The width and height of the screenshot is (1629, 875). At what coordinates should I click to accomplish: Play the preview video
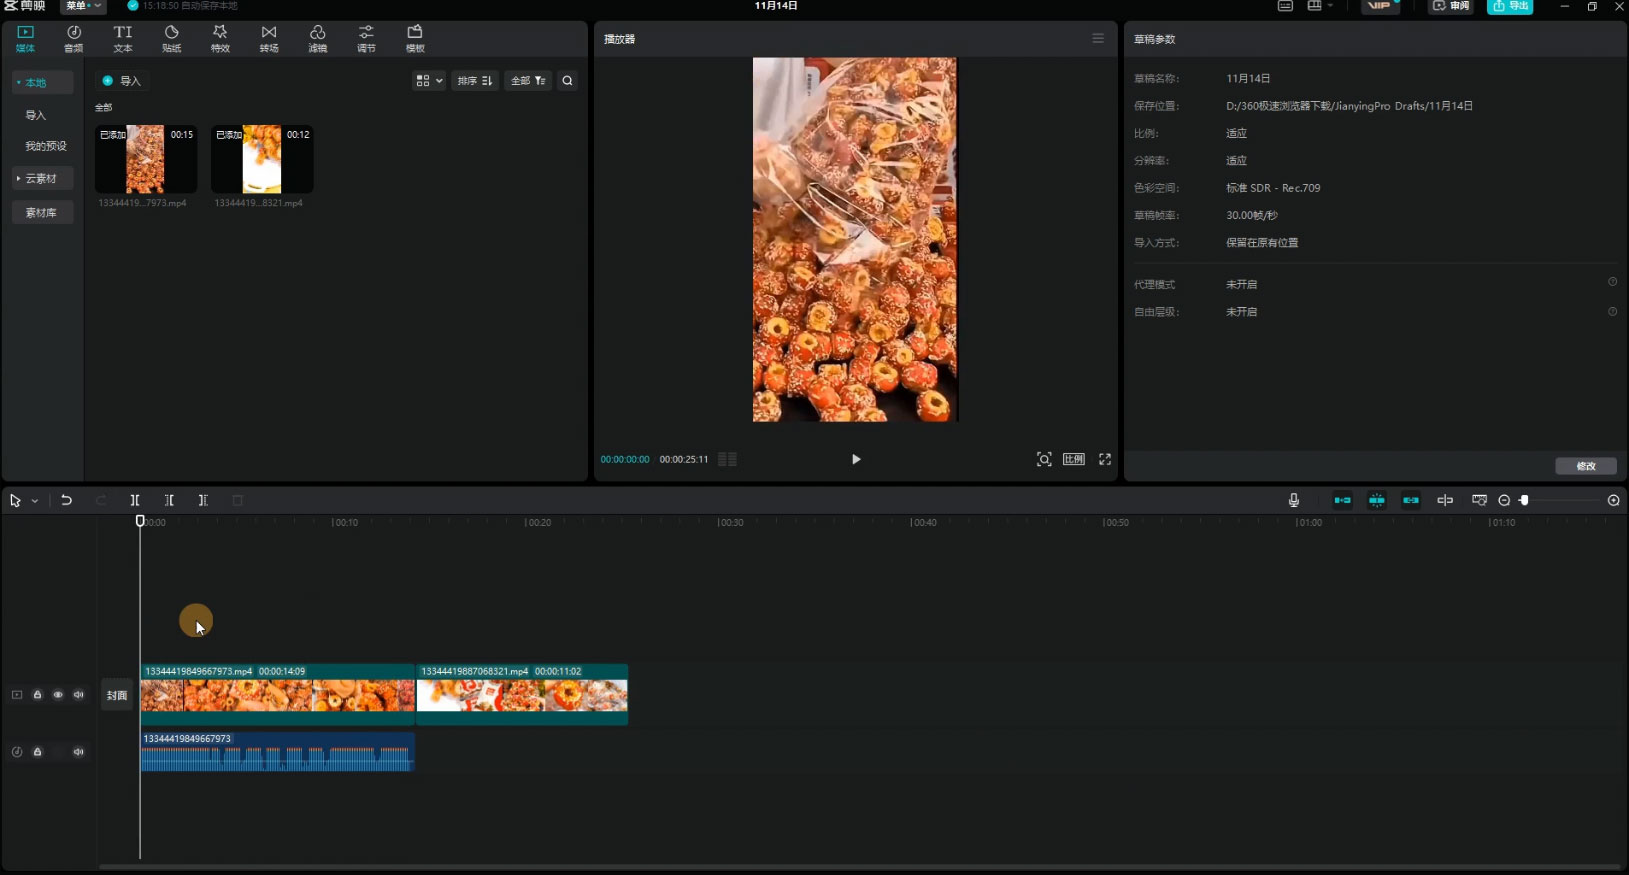pos(856,459)
